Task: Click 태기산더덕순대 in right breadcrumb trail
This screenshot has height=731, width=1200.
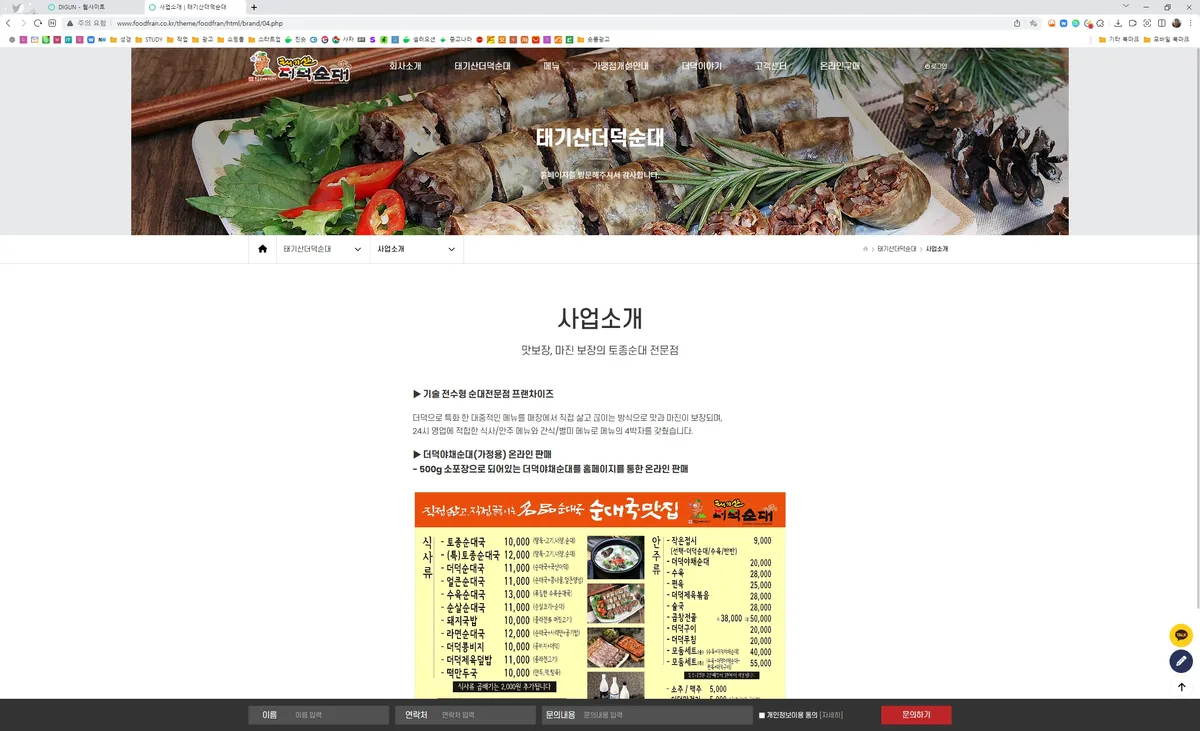Action: click(x=897, y=249)
